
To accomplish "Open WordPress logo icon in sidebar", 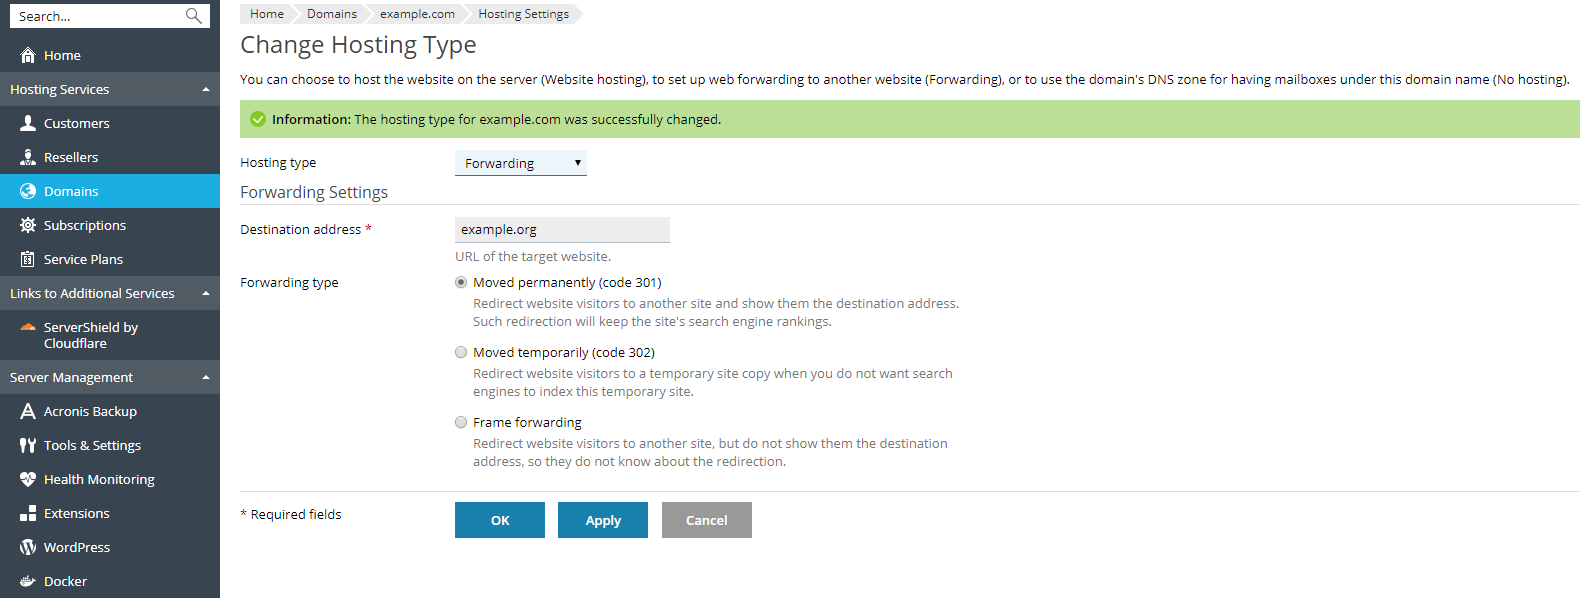I will pos(28,547).
